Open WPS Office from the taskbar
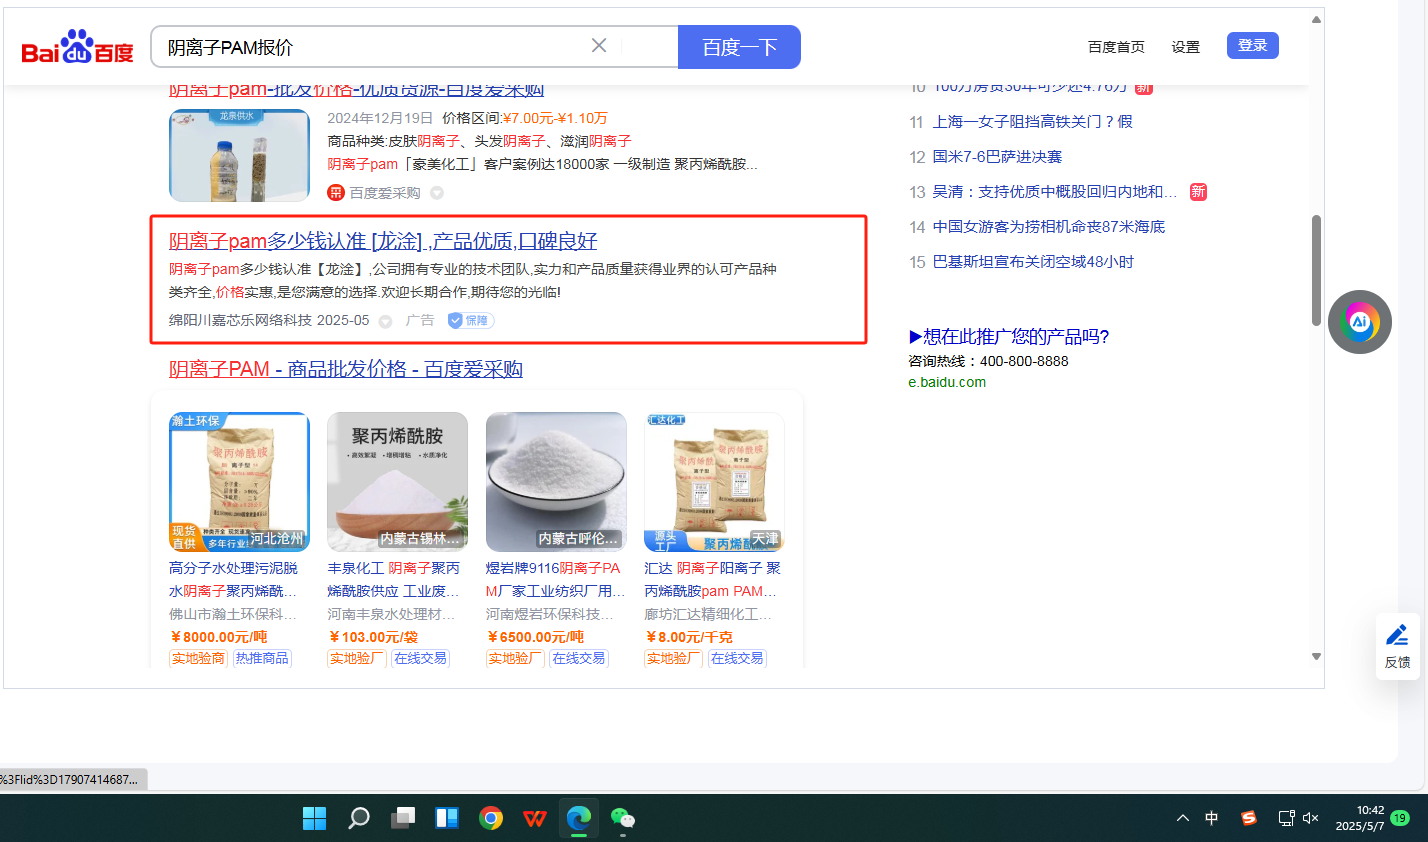Screen dimensions: 1428x842 (535, 818)
